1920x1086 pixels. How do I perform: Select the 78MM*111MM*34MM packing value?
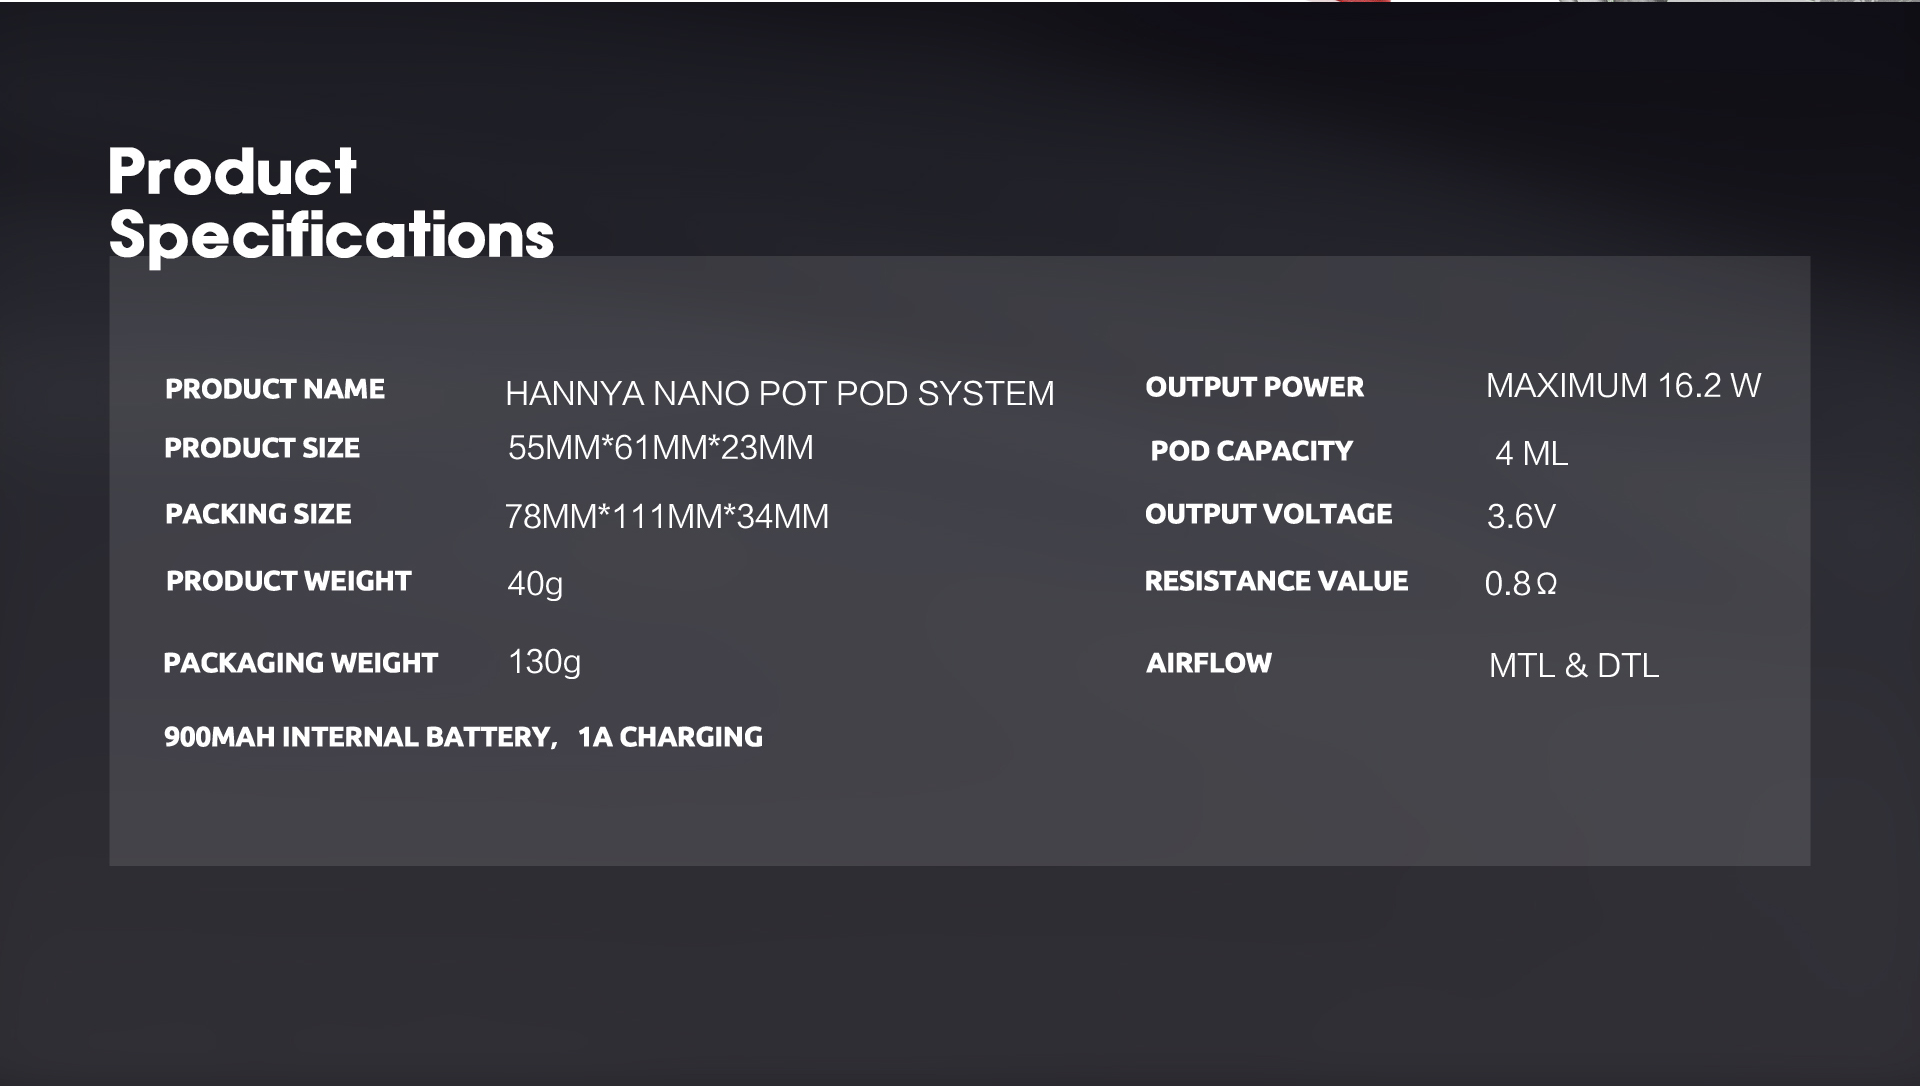pyautogui.click(x=666, y=517)
